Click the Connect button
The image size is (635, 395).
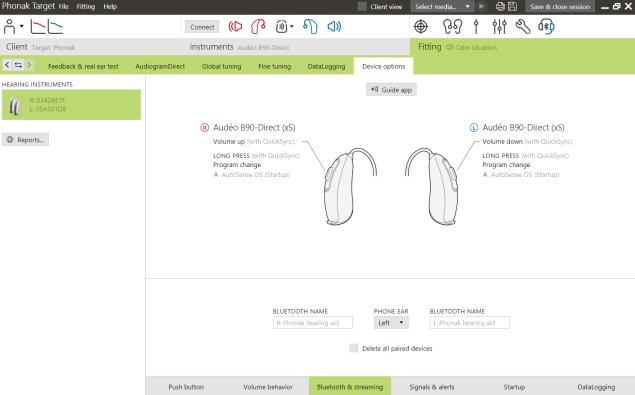202,27
